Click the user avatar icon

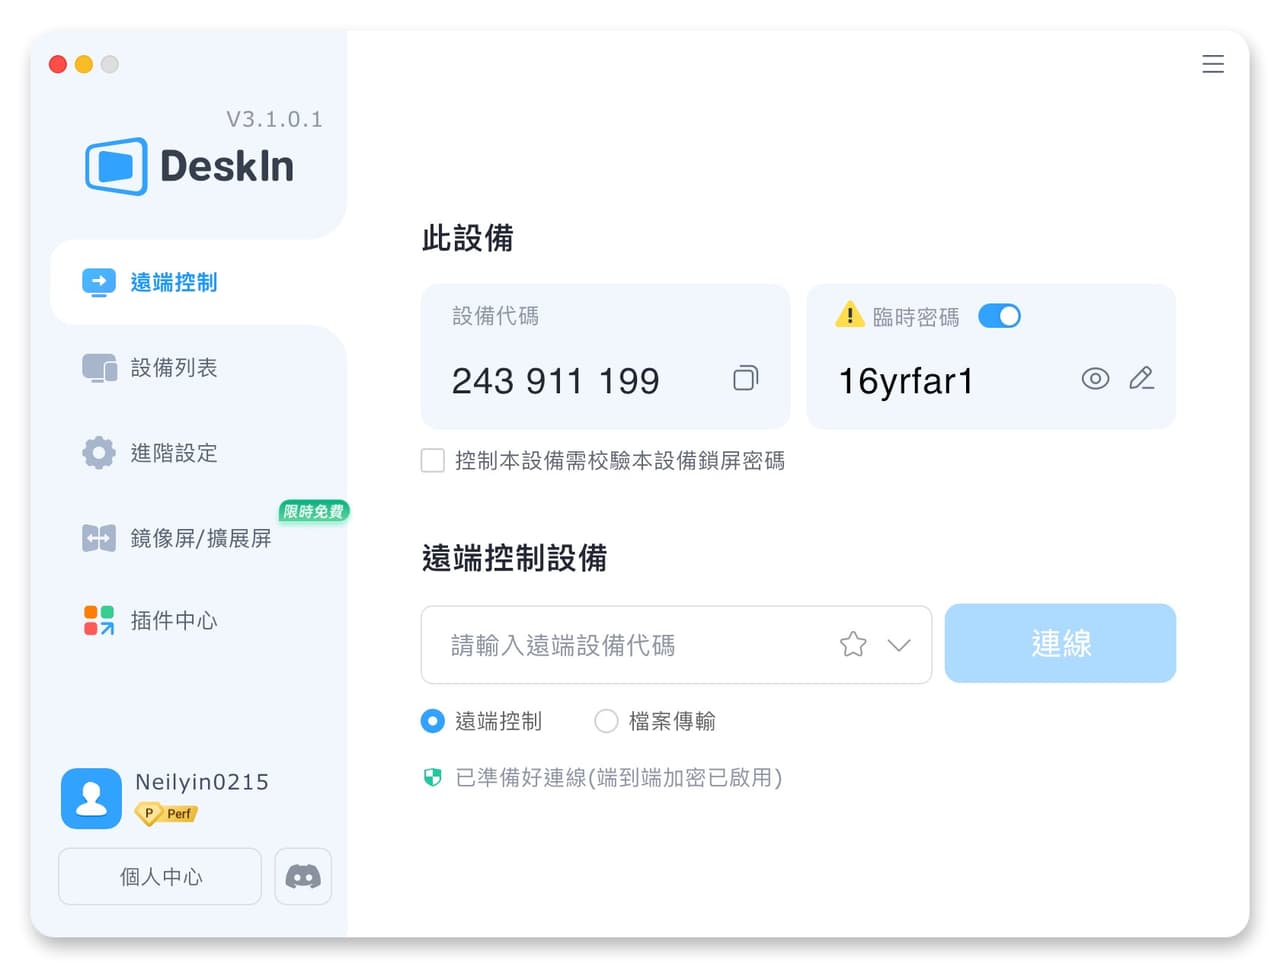point(91,798)
